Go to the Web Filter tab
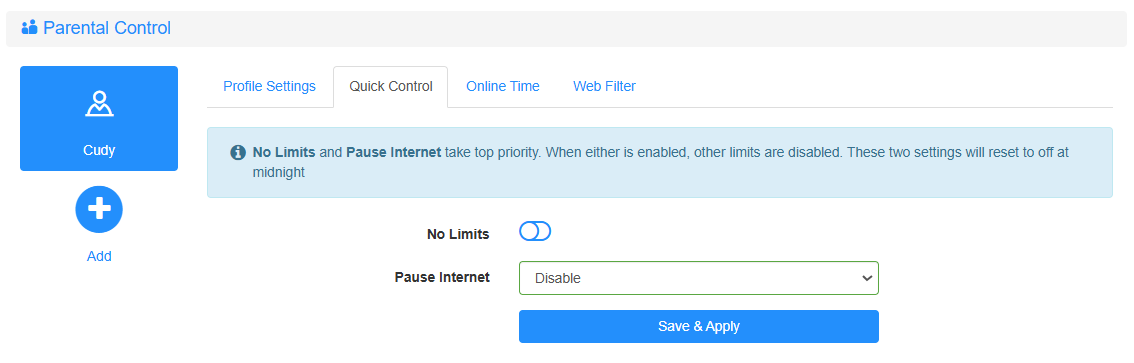 pos(605,86)
